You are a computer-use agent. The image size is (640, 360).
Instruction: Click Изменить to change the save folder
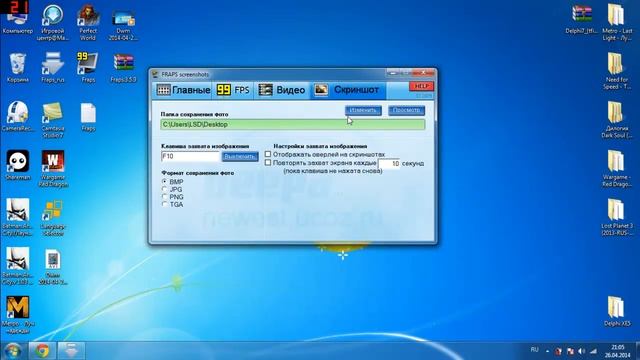363,110
